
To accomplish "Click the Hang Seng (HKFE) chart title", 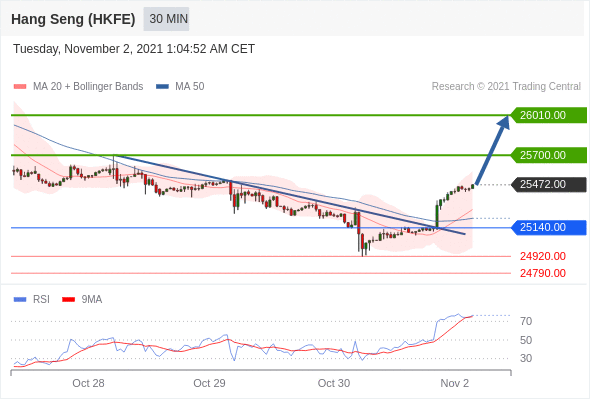I will (73, 19).
